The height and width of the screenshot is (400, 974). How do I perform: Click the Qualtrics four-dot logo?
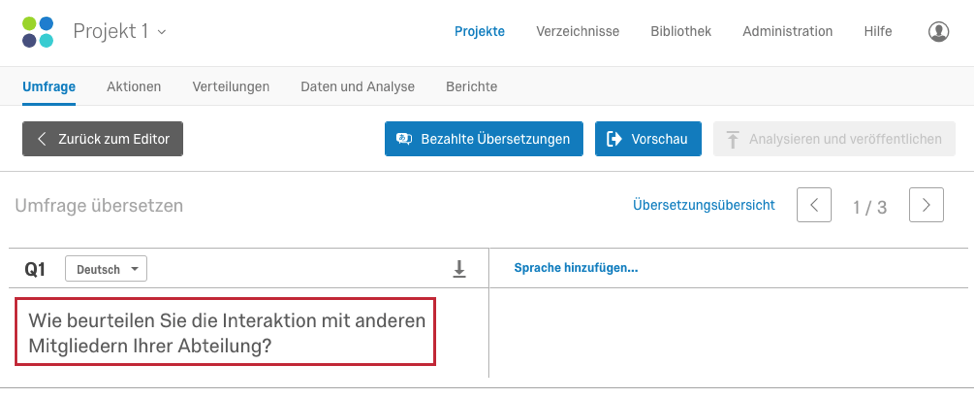click(38, 32)
